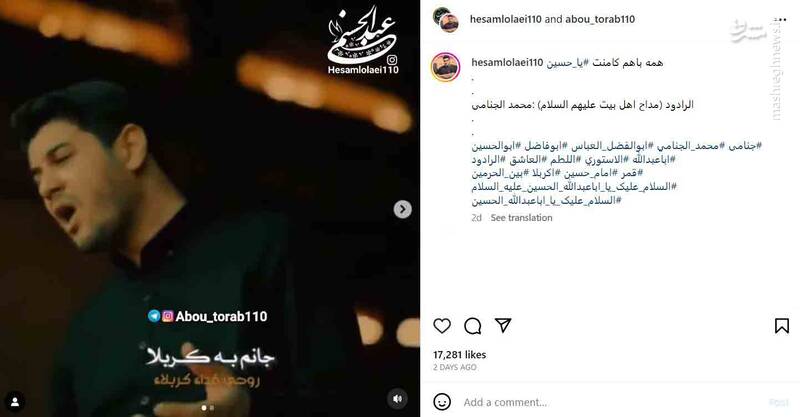Select the second carousel dot indicator
The height and width of the screenshot is (417, 800).
coord(212,408)
